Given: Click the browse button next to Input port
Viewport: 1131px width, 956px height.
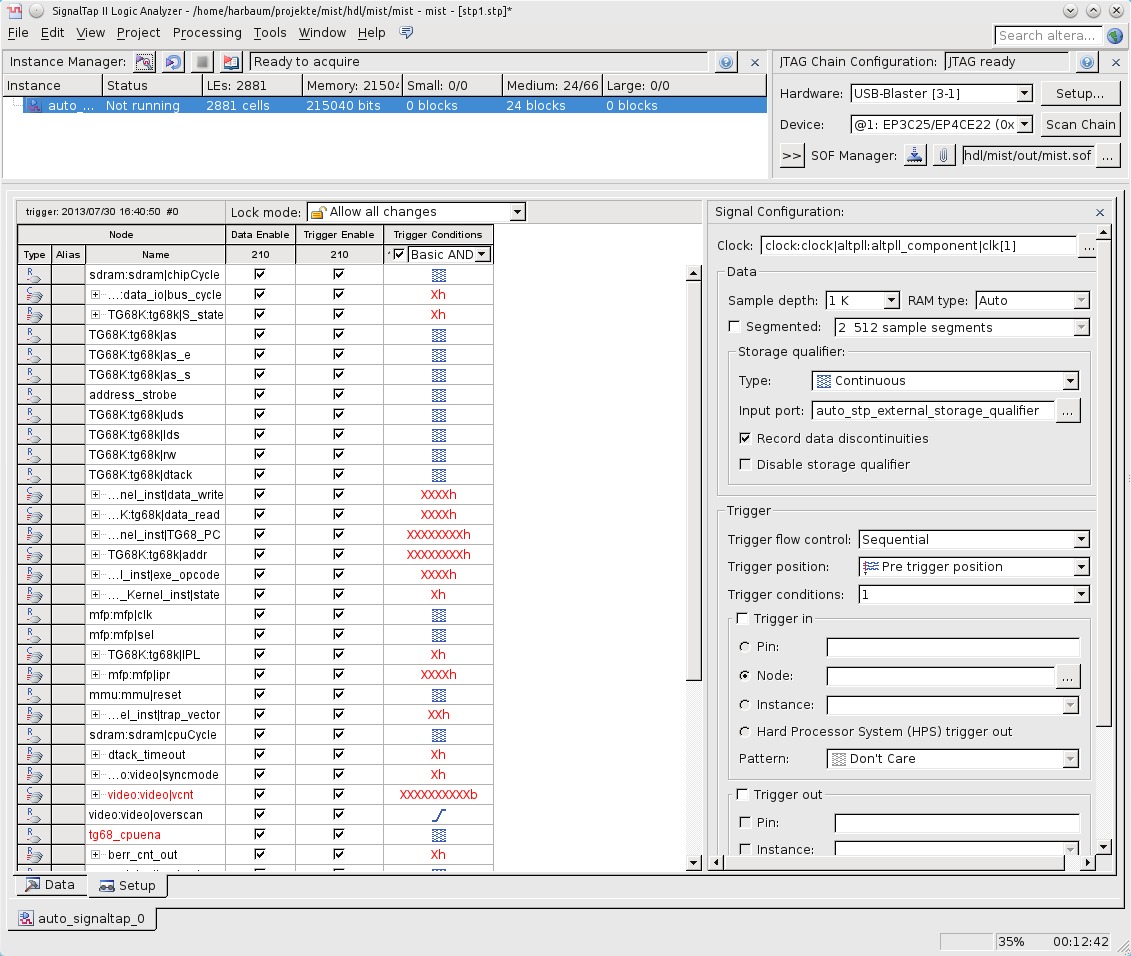Looking at the screenshot, I should pos(1068,411).
